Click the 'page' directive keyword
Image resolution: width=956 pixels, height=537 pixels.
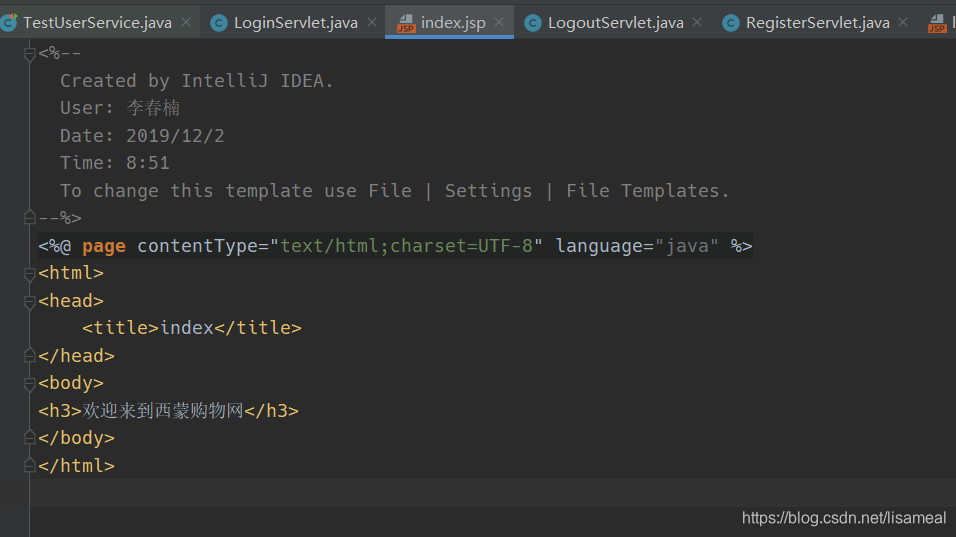pyautogui.click(x=104, y=246)
